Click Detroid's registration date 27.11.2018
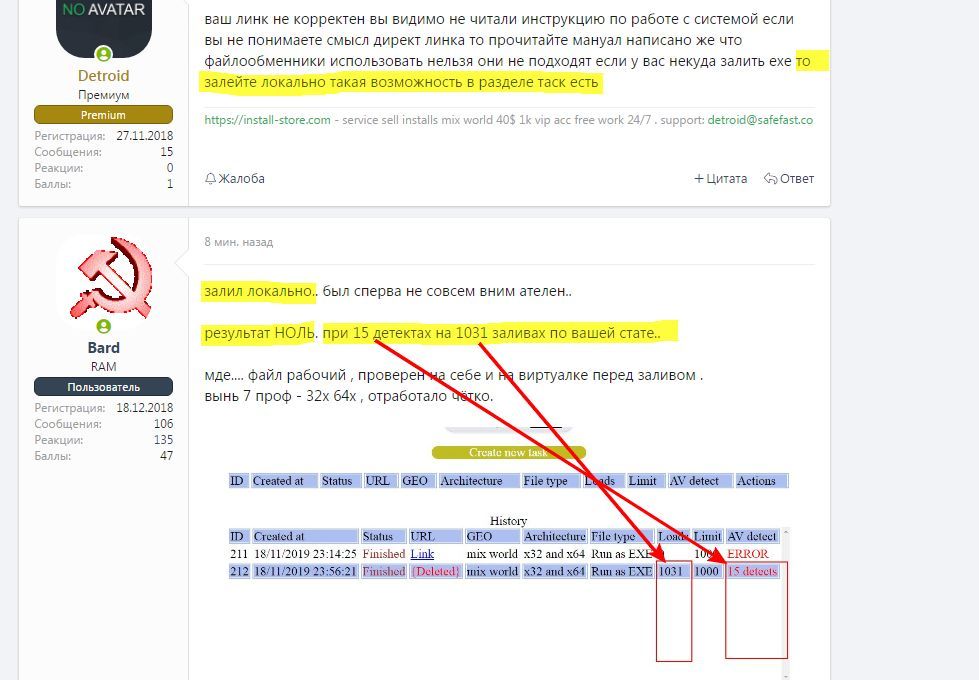The width and height of the screenshot is (979, 680). [x=145, y=136]
